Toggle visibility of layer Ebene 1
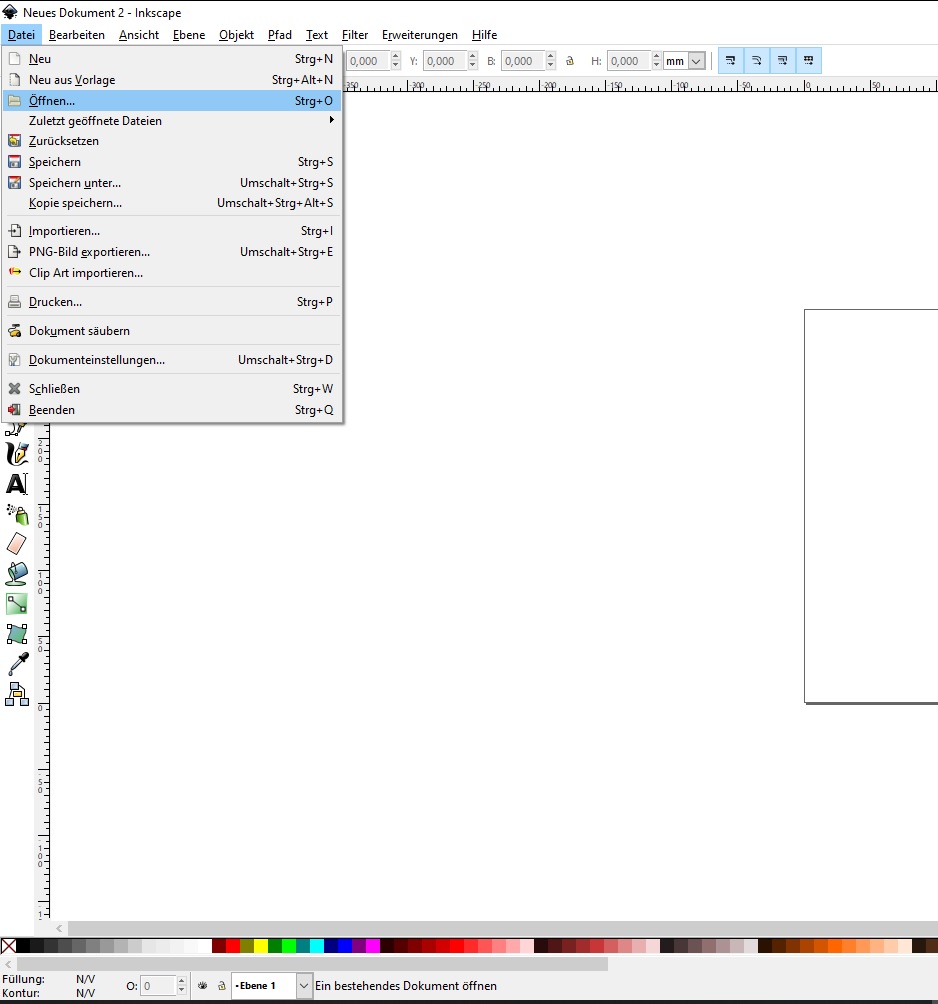Screen dimensions: 938x1004 click(x=202, y=985)
